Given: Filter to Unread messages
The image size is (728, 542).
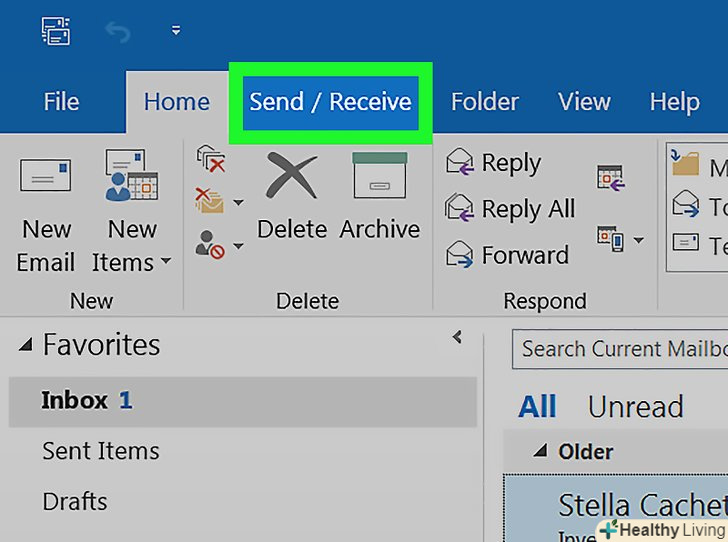Looking at the screenshot, I should click(x=636, y=406).
